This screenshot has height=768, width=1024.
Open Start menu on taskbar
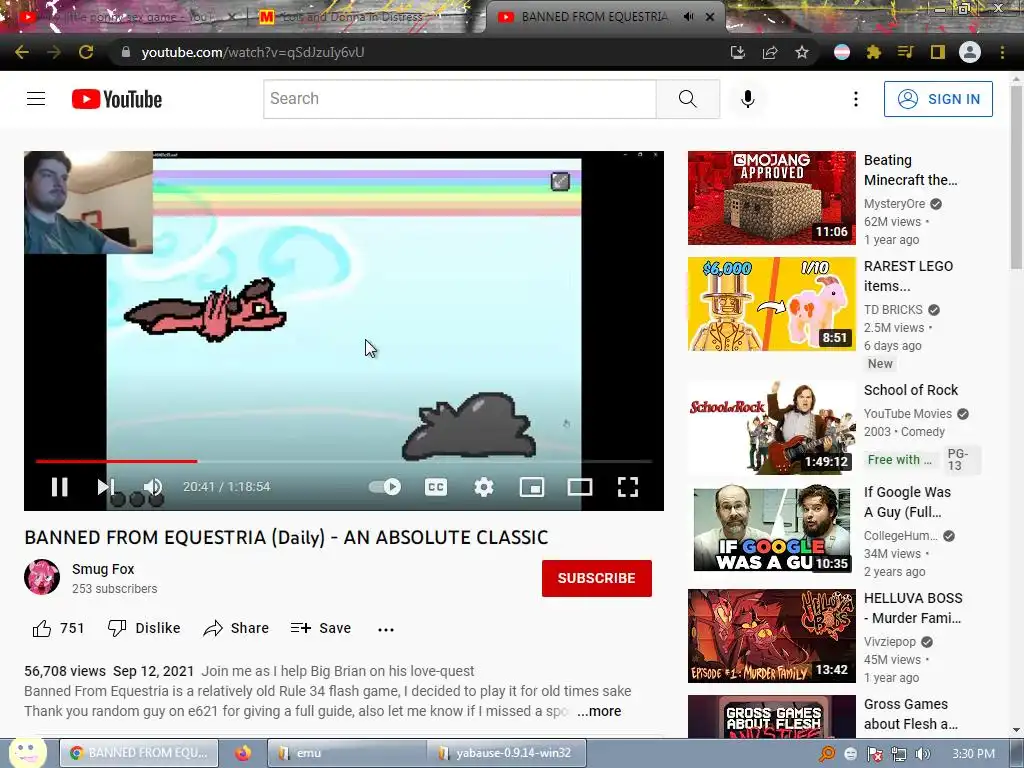click(x=26, y=753)
